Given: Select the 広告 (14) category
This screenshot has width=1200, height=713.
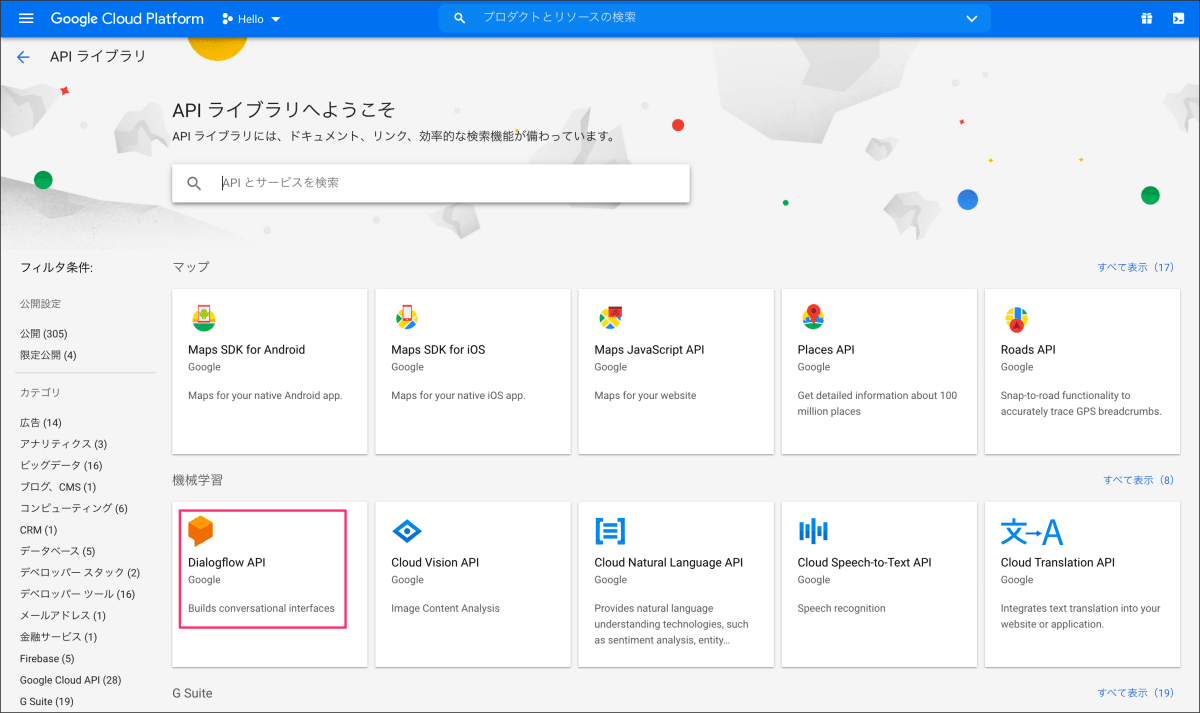Looking at the screenshot, I should click(x=40, y=422).
